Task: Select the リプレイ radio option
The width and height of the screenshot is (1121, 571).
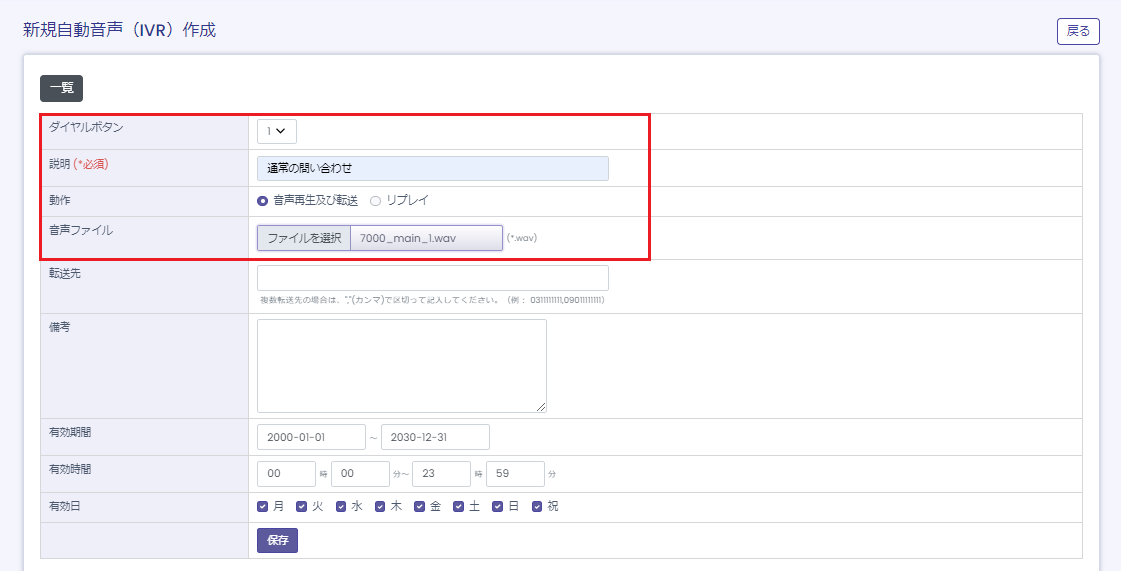Action: (x=376, y=201)
